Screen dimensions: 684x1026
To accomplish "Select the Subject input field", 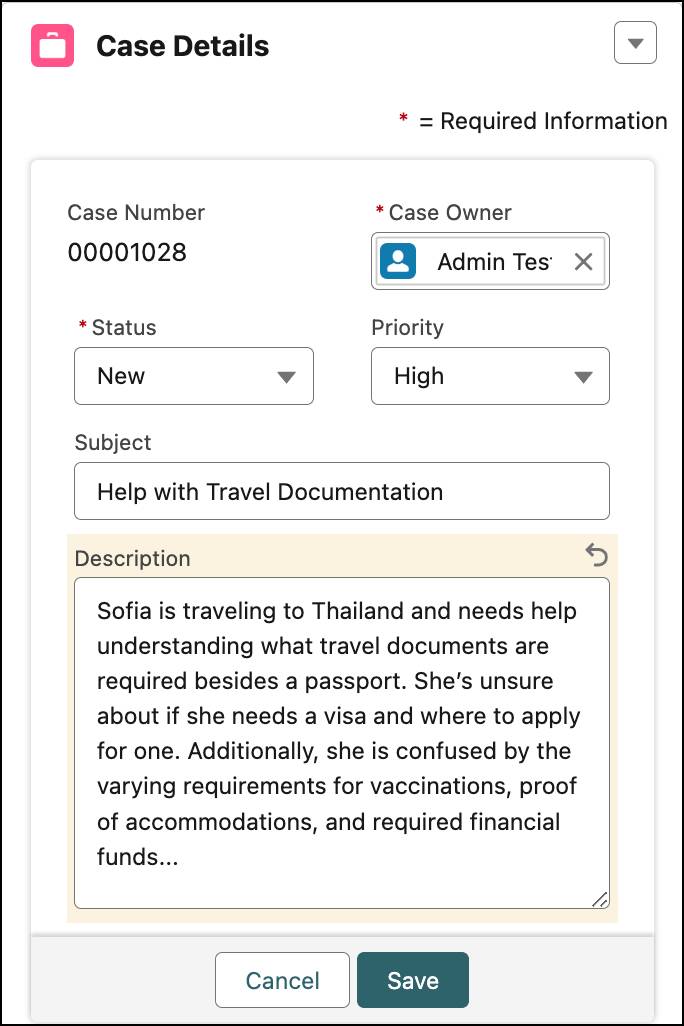I will [342, 491].
